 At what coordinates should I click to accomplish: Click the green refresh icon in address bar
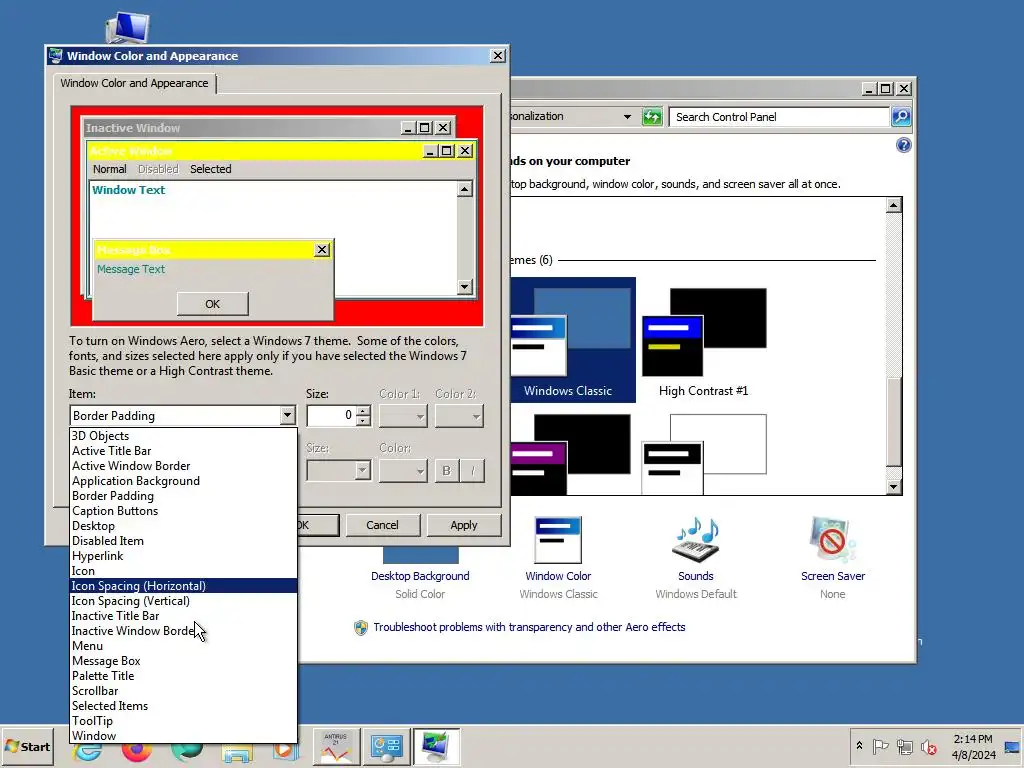pos(652,117)
